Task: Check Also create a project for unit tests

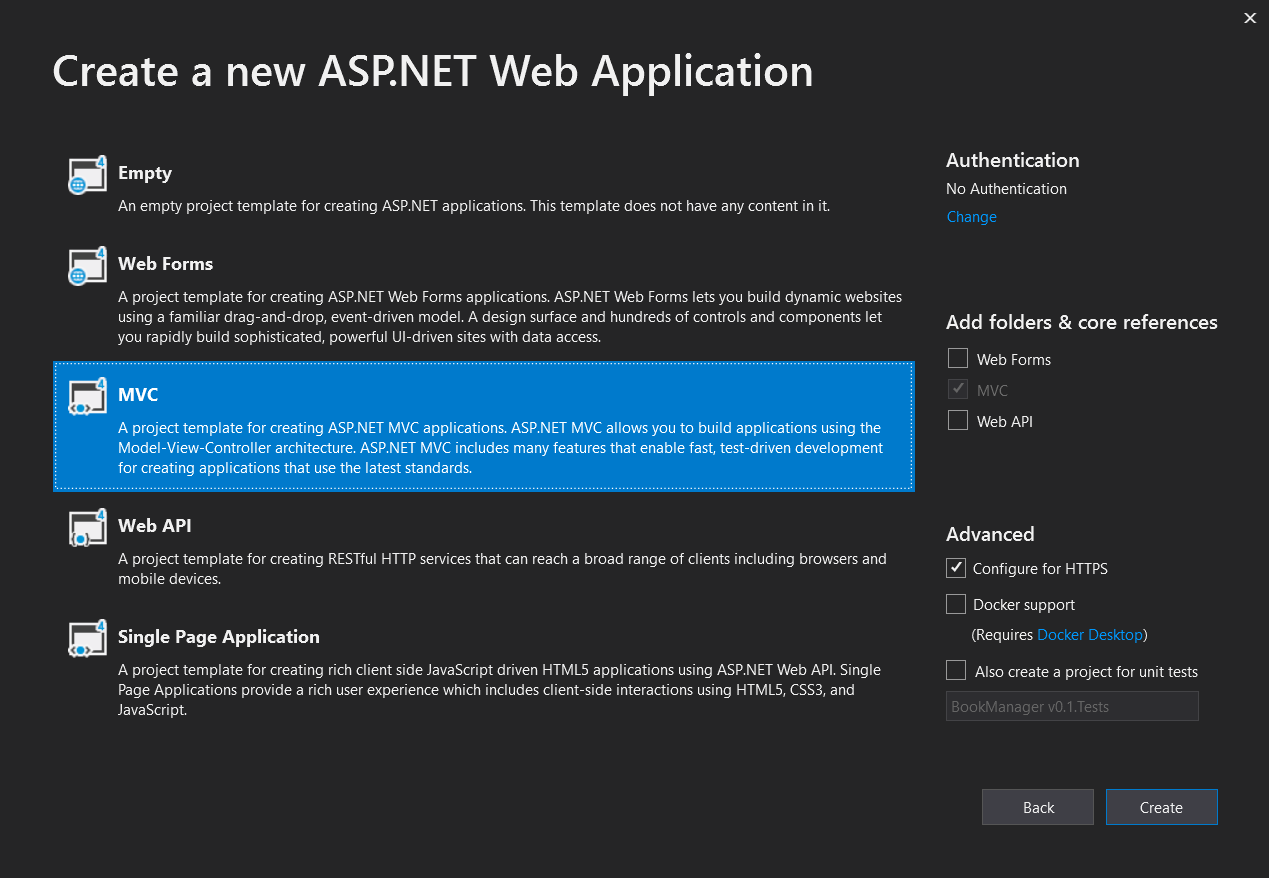Action: [956, 671]
